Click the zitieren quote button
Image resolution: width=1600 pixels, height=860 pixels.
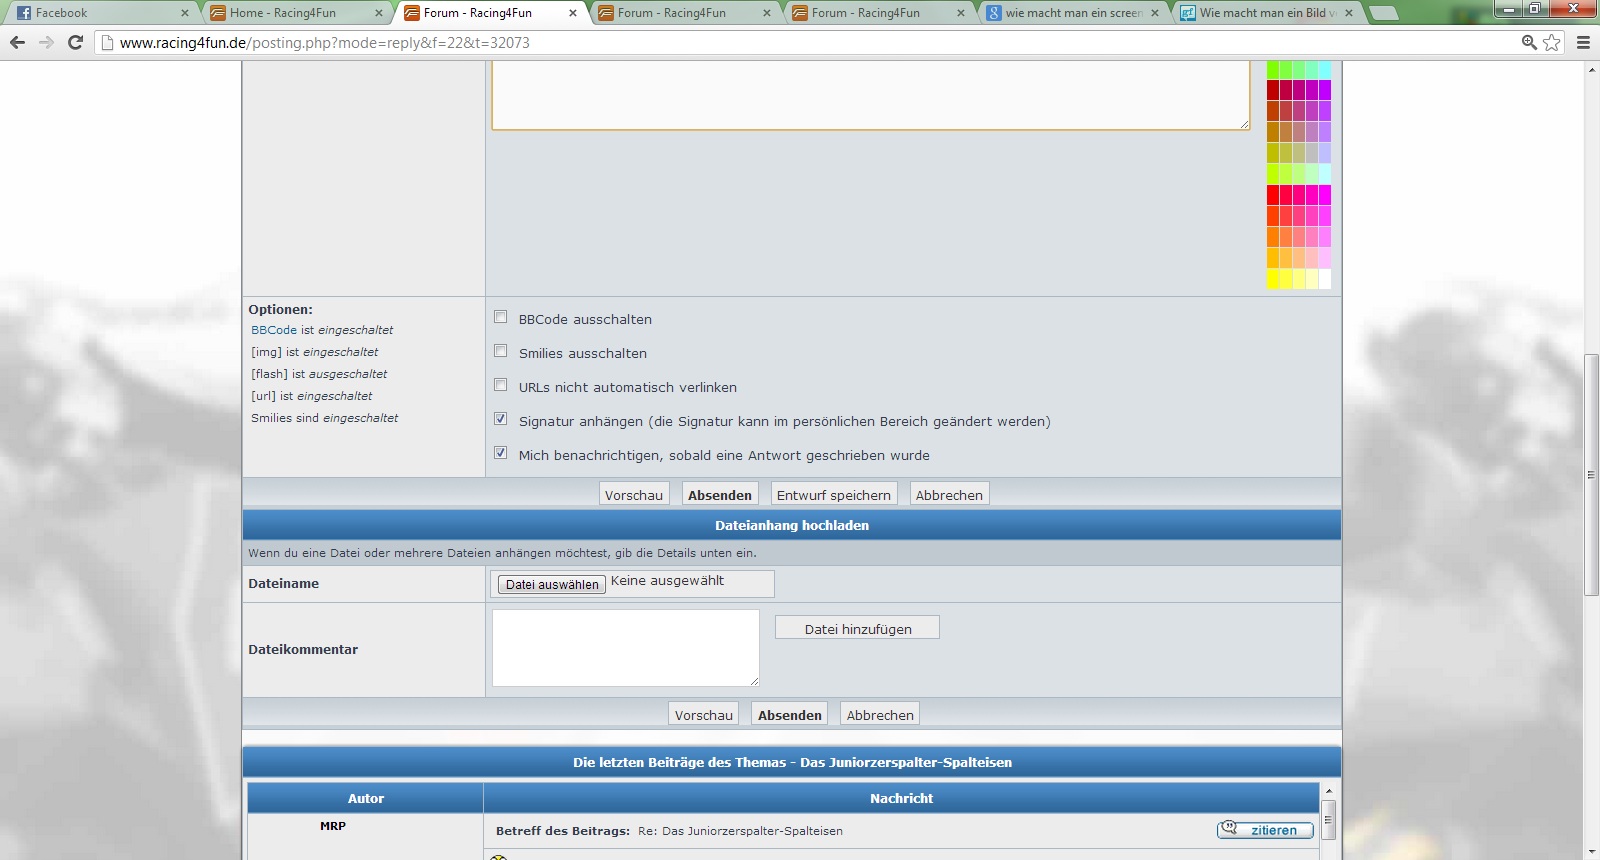(1265, 830)
